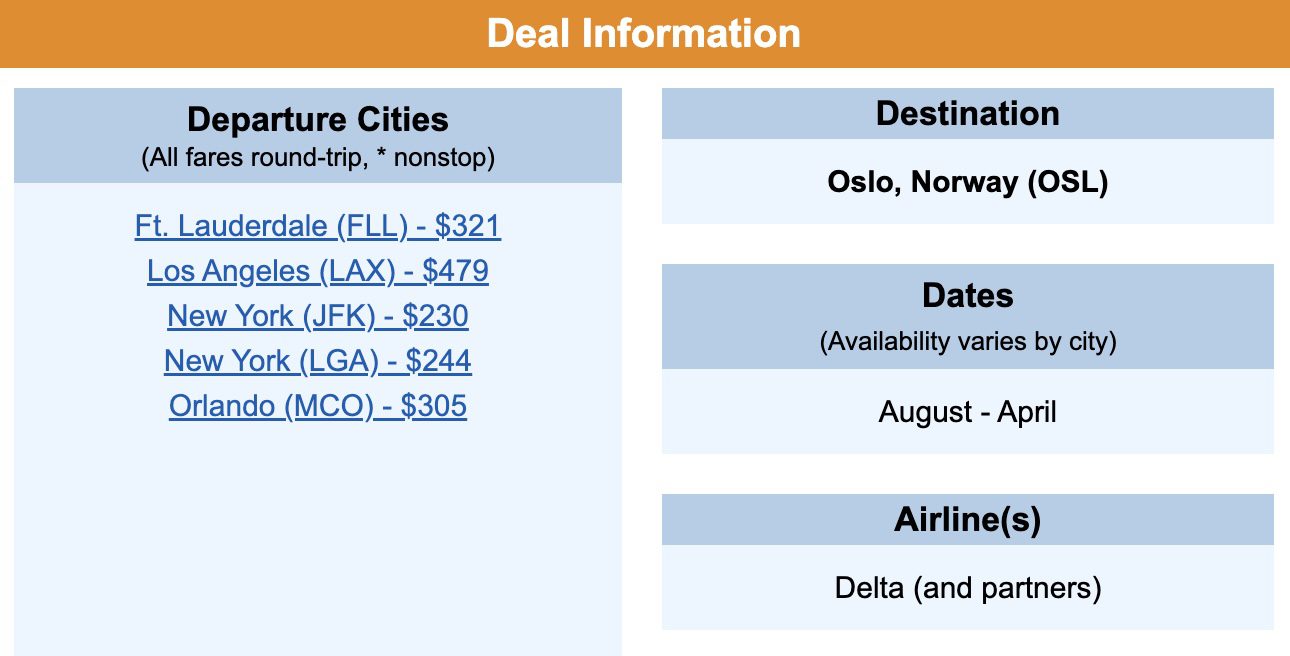Click the Destination section header
Screen dimensions: 1290x656
pyautogui.click(x=969, y=113)
